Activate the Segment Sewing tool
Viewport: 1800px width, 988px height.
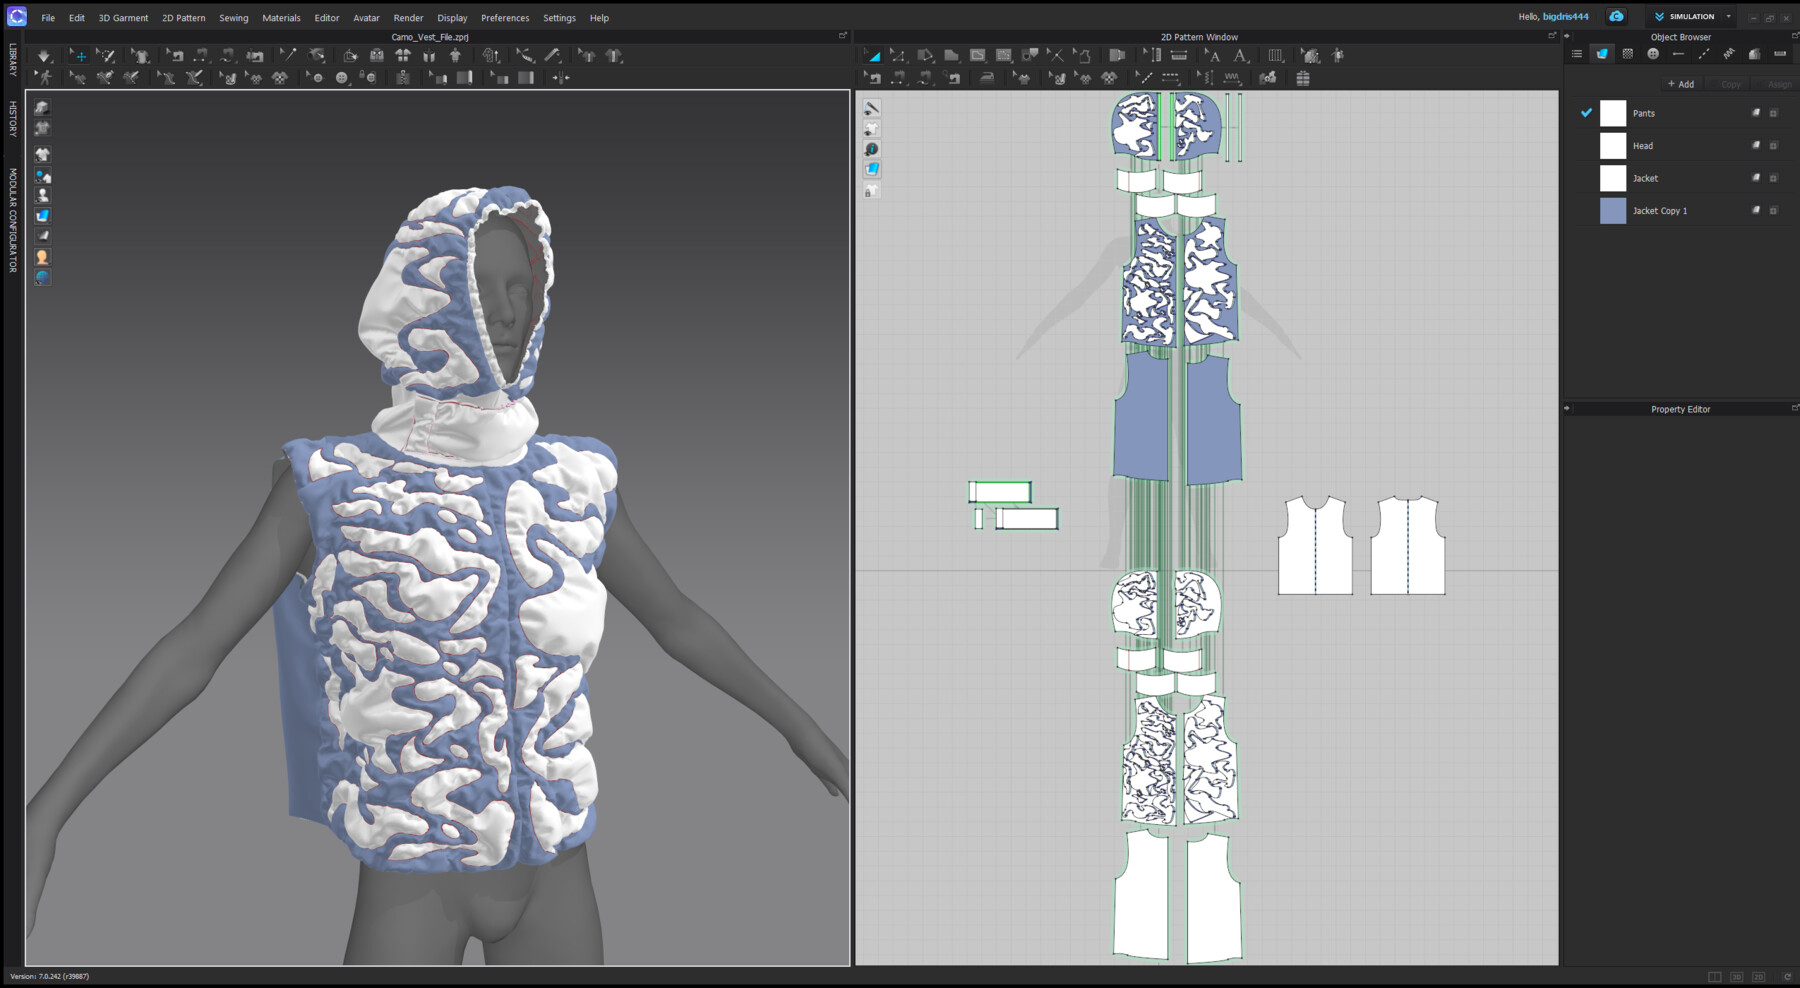pos(899,79)
